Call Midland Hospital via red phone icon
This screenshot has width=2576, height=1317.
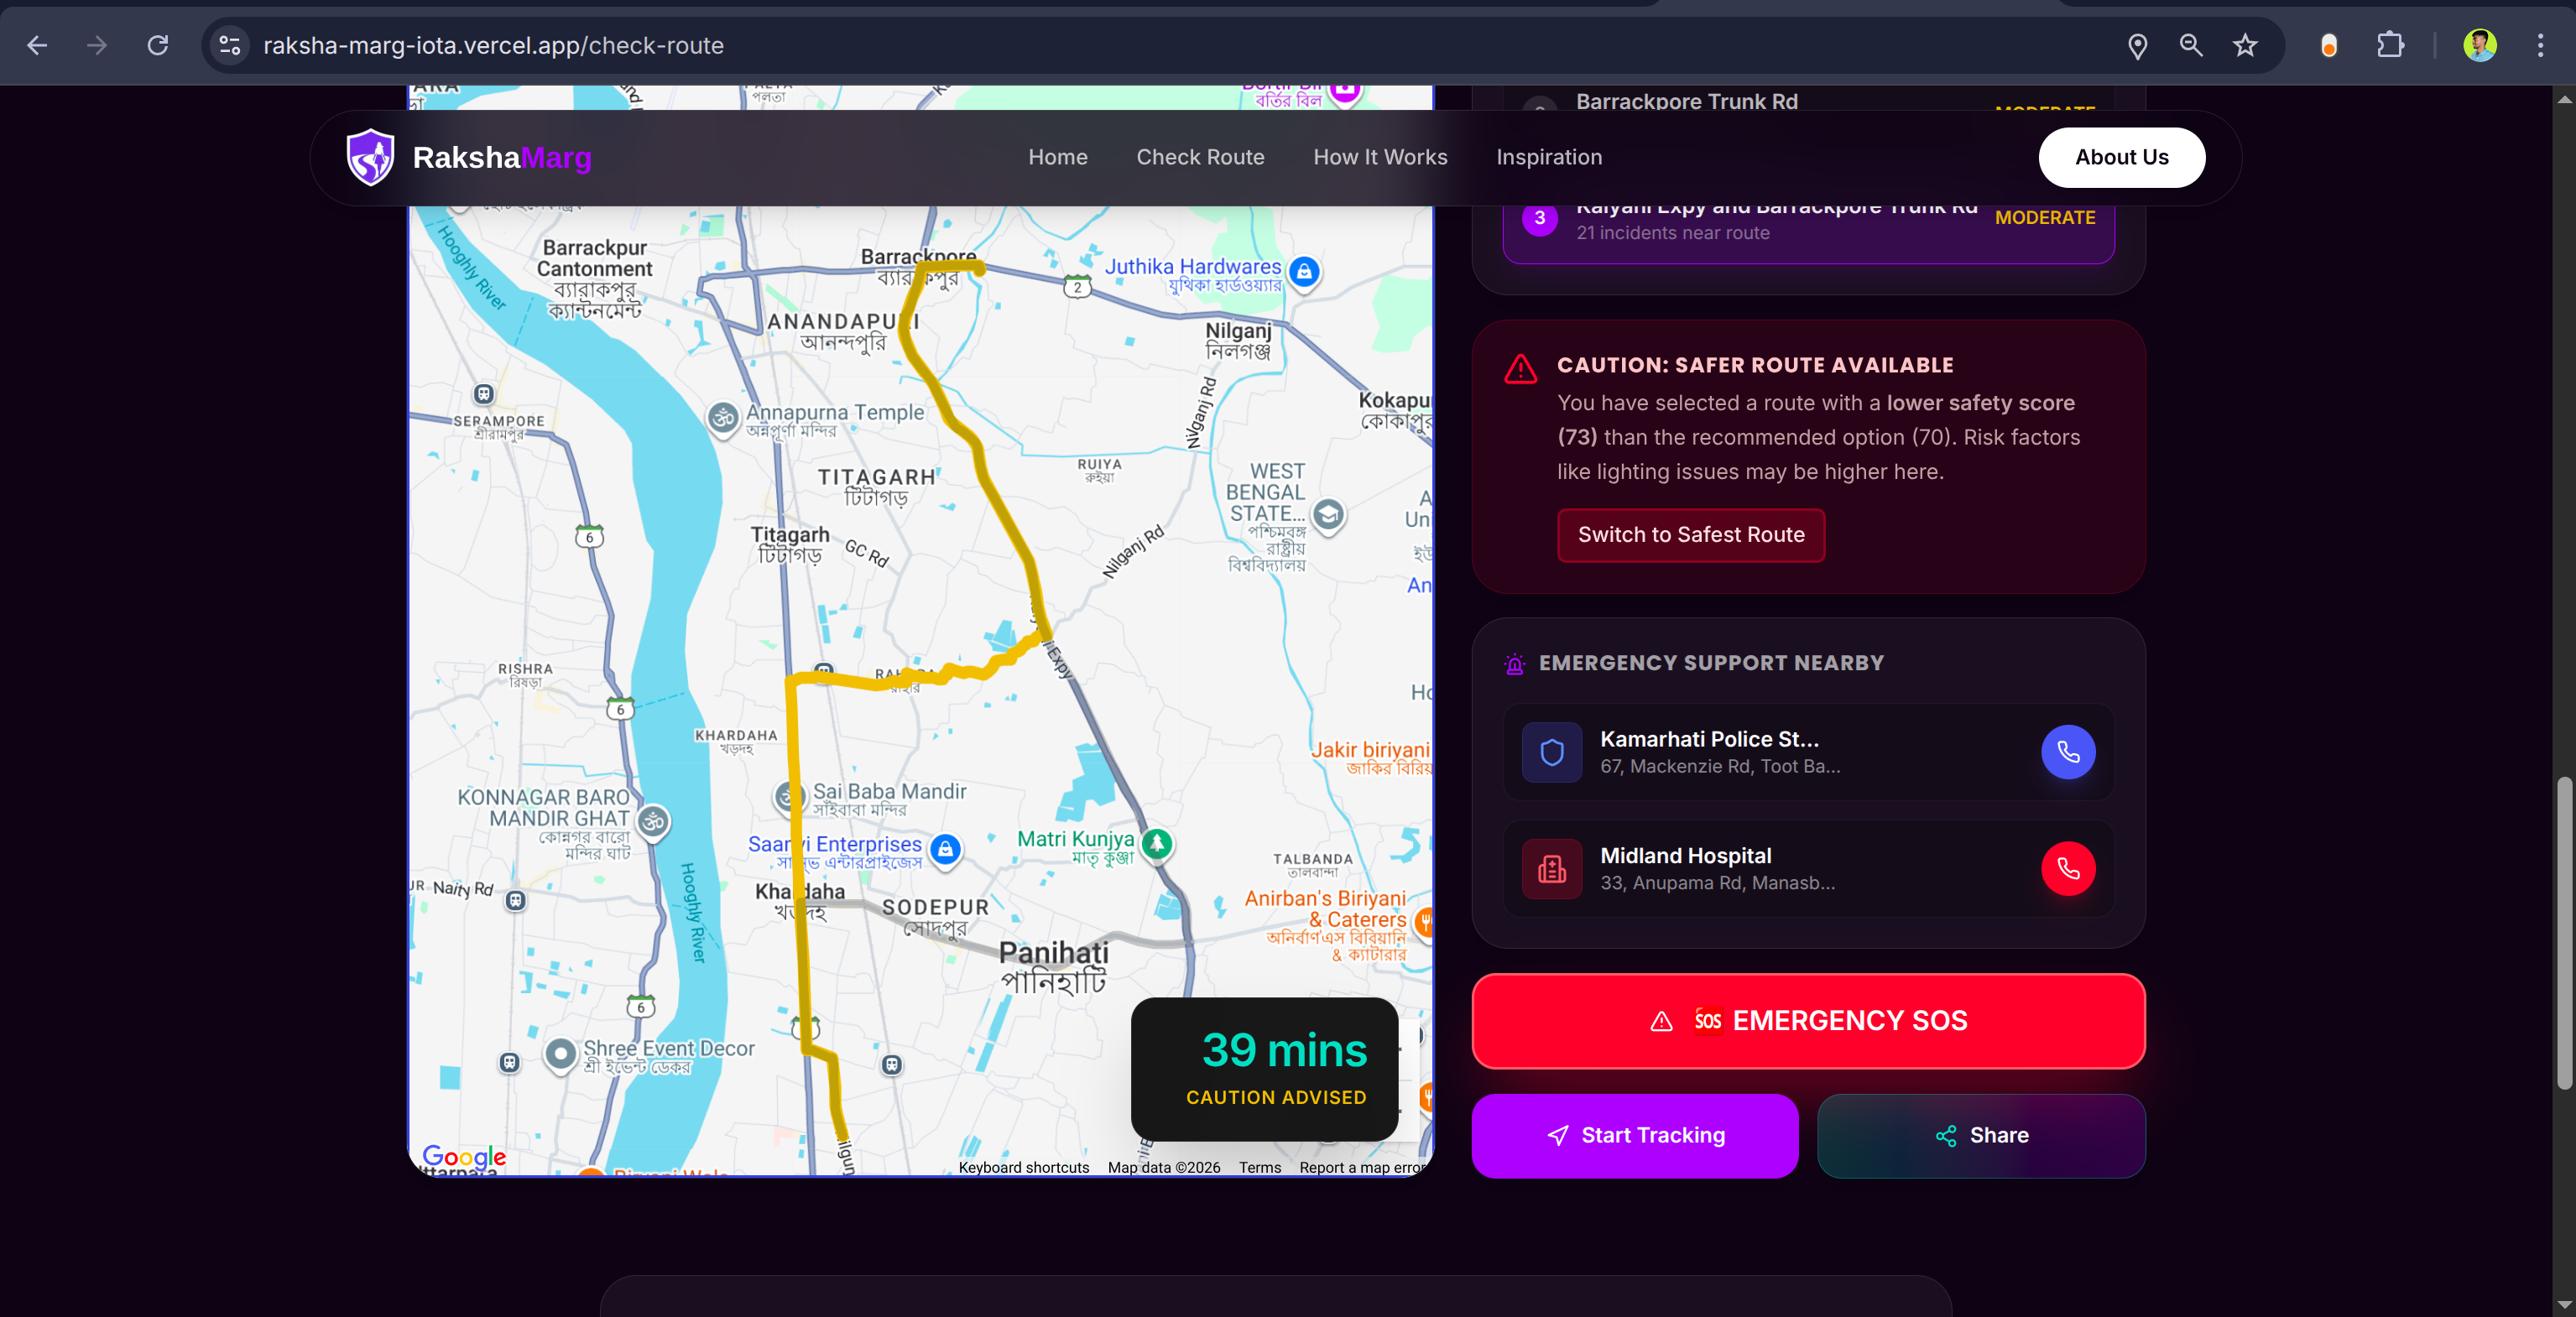click(x=2067, y=868)
